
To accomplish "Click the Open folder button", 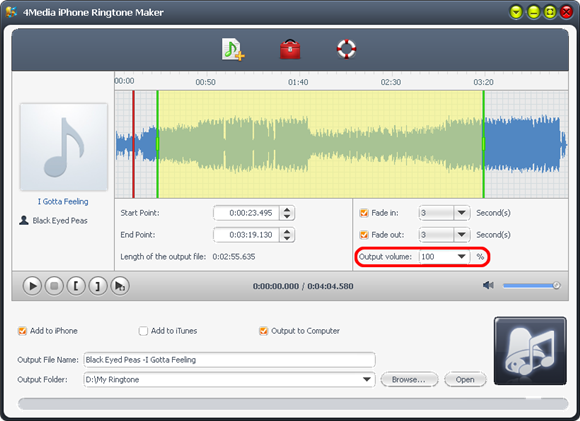I will click(x=465, y=380).
